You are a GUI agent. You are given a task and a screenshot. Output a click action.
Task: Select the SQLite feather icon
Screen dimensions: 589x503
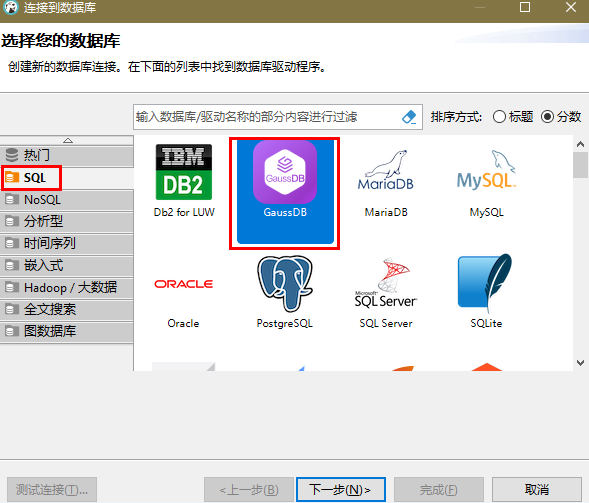pos(485,283)
